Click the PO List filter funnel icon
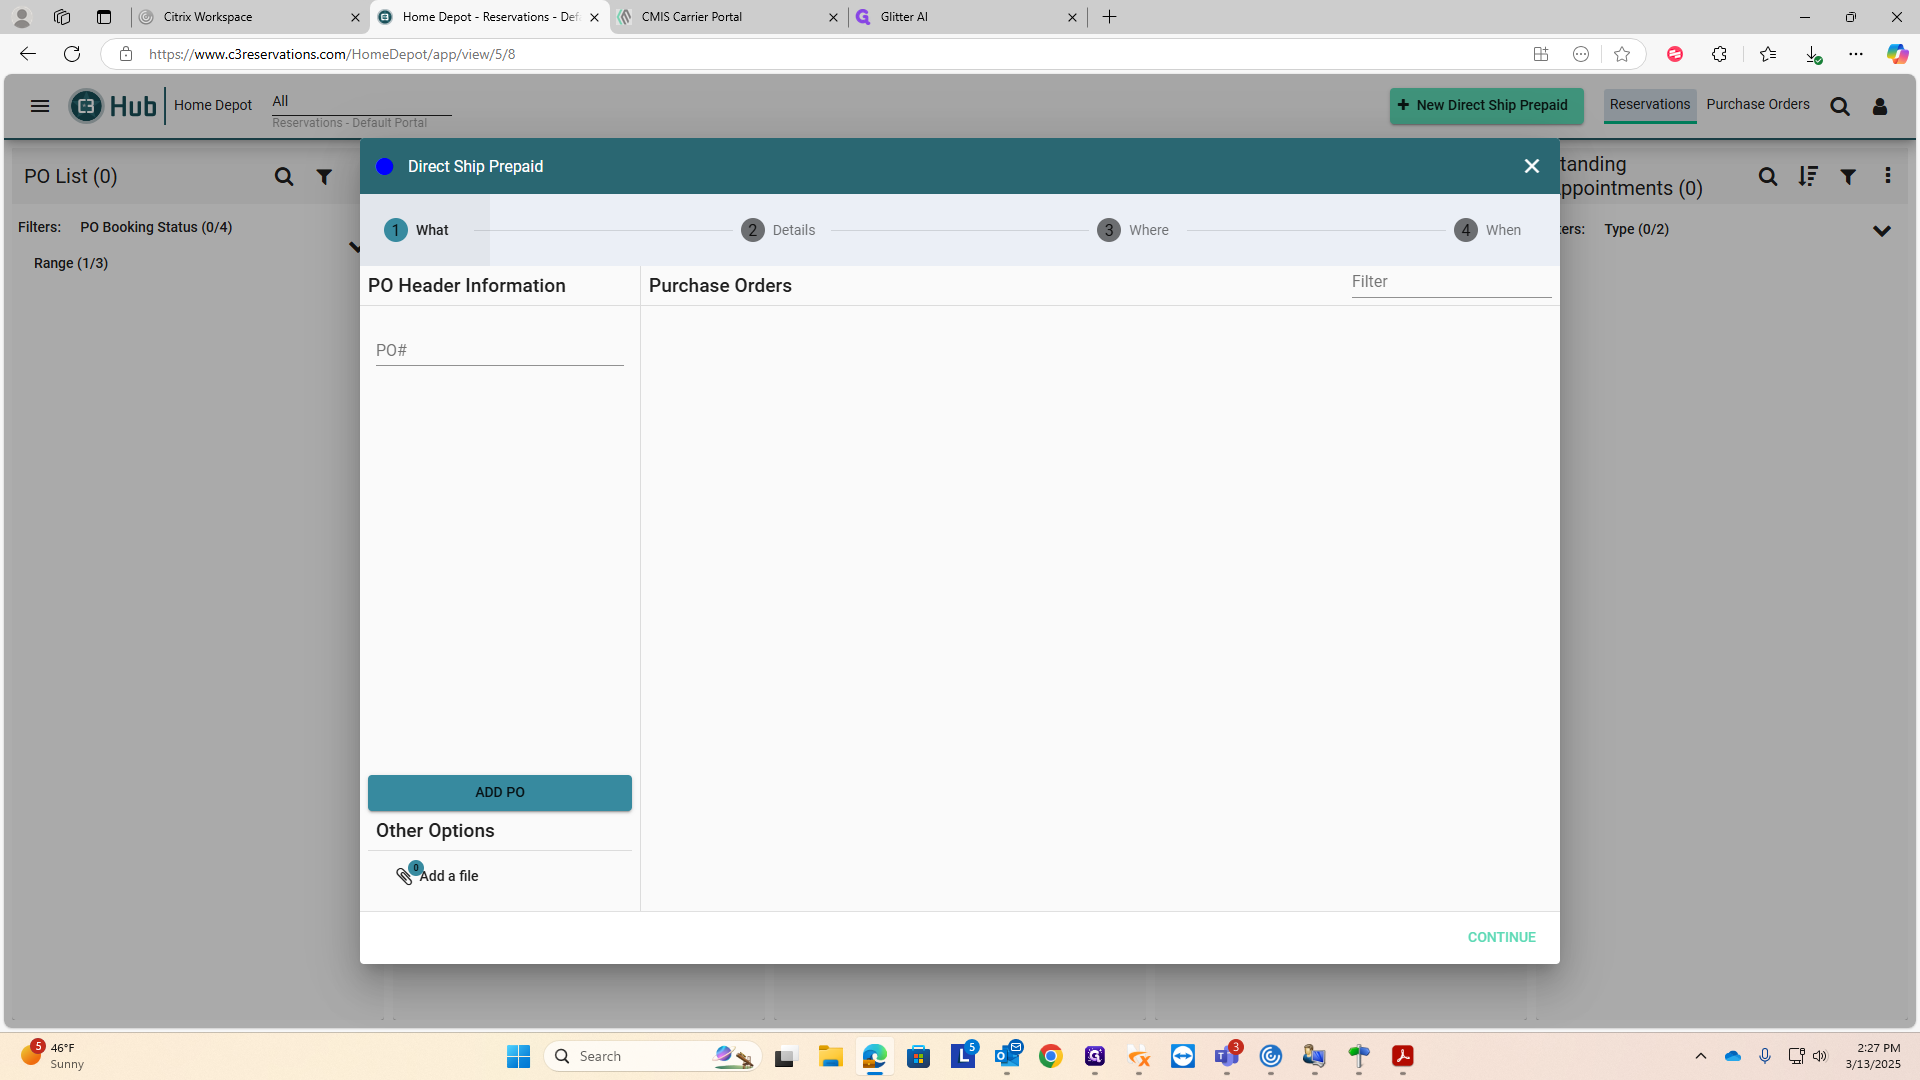Viewport: 1920px width, 1080px height. coord(324,177)
